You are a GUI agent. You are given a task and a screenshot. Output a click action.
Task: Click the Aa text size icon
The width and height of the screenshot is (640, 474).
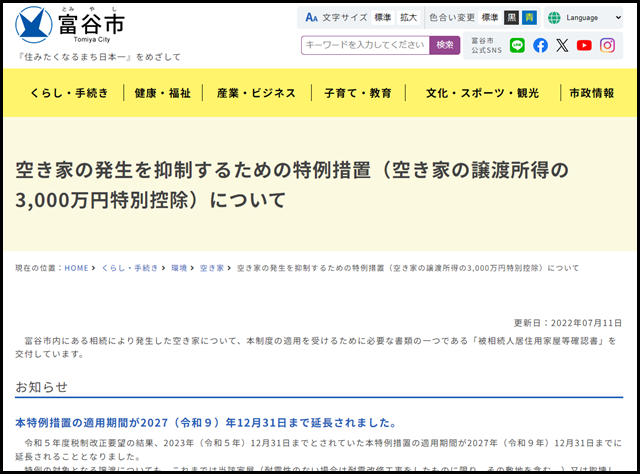(x=311, y=18)
